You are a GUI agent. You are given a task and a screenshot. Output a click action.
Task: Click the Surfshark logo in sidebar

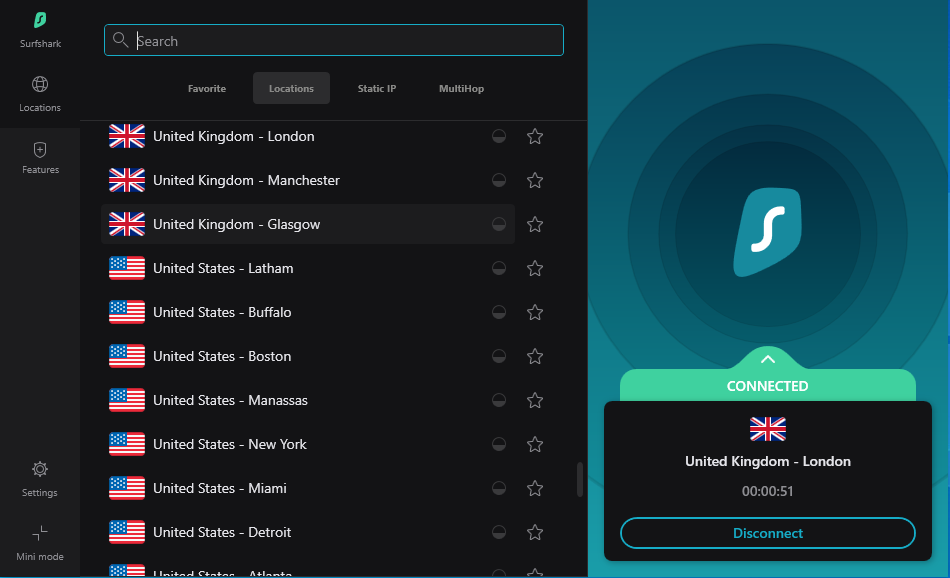coord(40,21)
